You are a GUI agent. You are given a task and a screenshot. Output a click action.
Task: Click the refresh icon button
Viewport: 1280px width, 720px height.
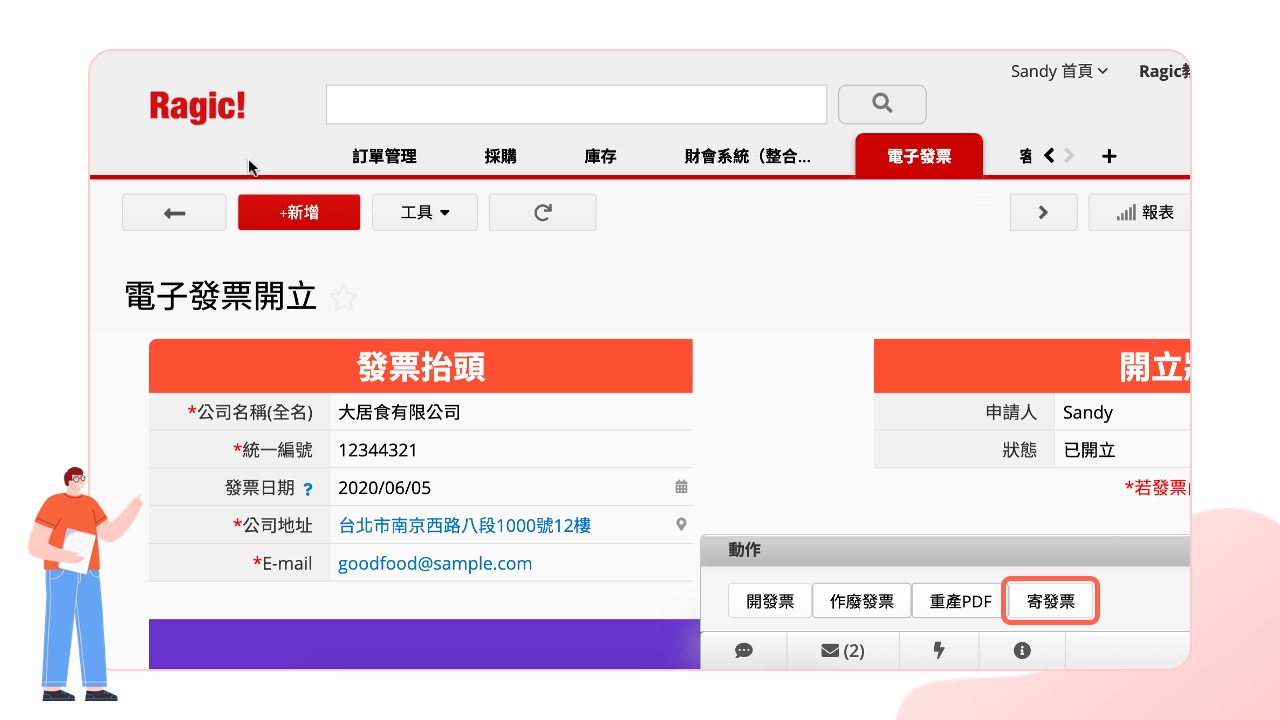point(542,213)
